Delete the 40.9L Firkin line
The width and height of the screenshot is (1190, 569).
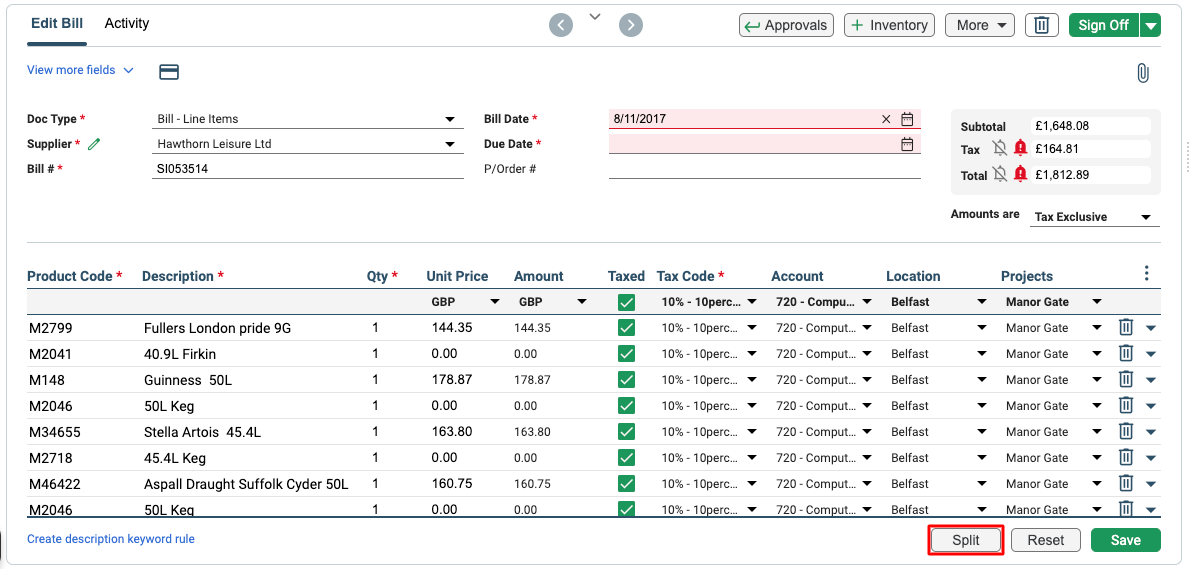1125,354
